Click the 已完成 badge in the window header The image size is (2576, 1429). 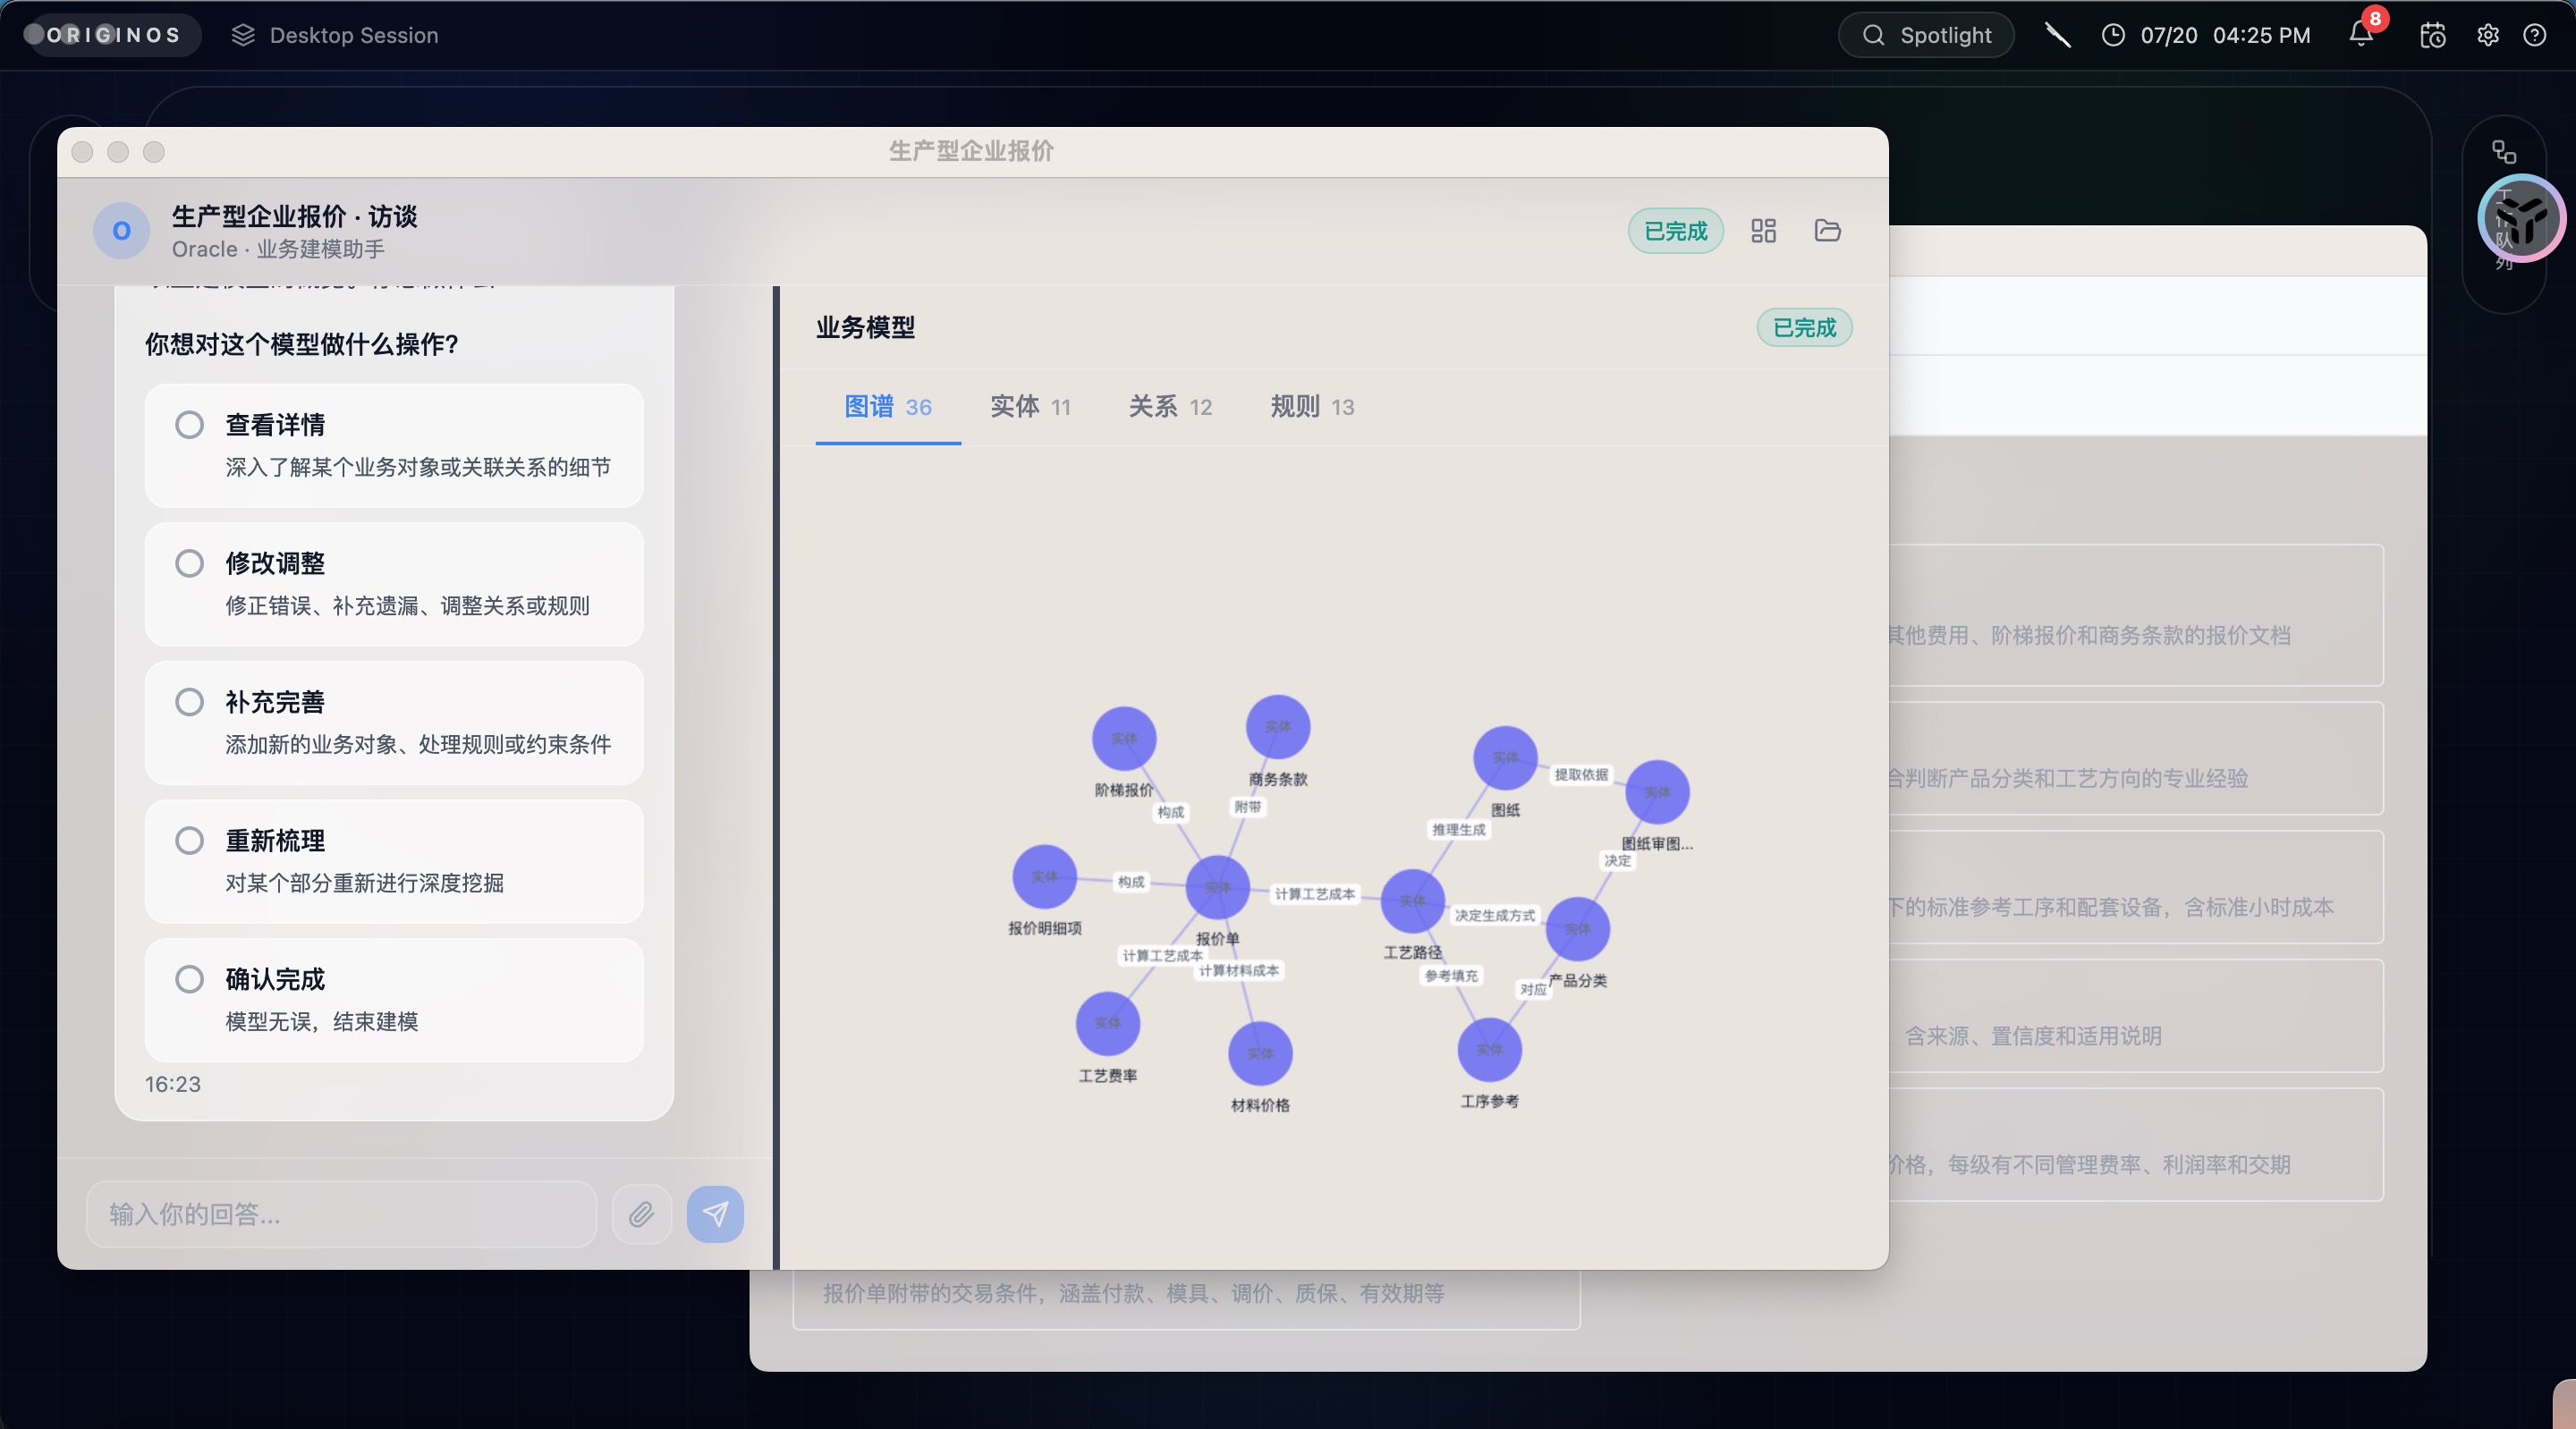(x=1676, y=231)
